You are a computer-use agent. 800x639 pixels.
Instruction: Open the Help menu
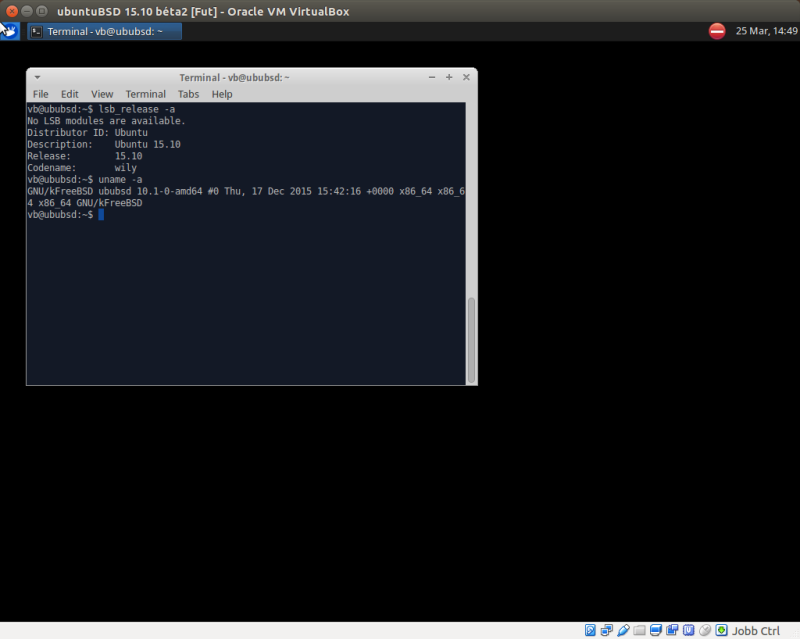[x=222, y=94]
